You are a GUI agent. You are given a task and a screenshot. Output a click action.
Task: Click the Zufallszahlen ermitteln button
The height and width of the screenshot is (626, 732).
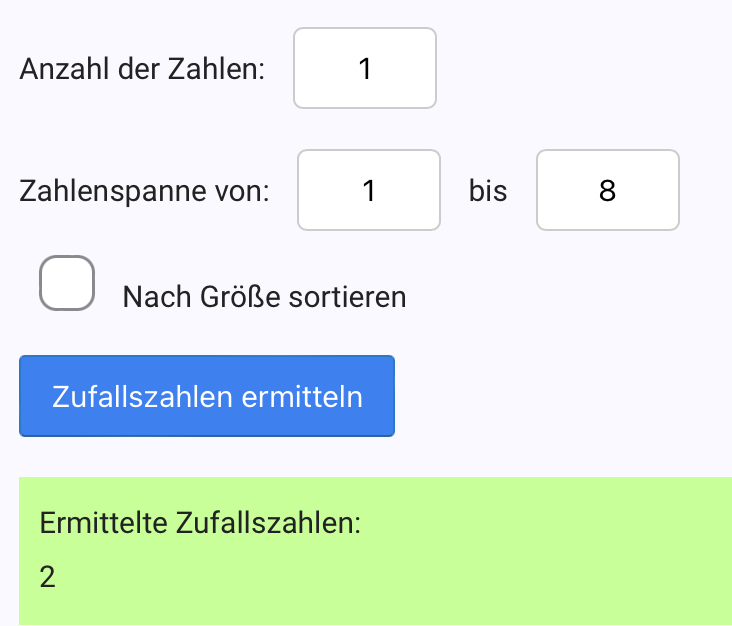tap(207, 396)
